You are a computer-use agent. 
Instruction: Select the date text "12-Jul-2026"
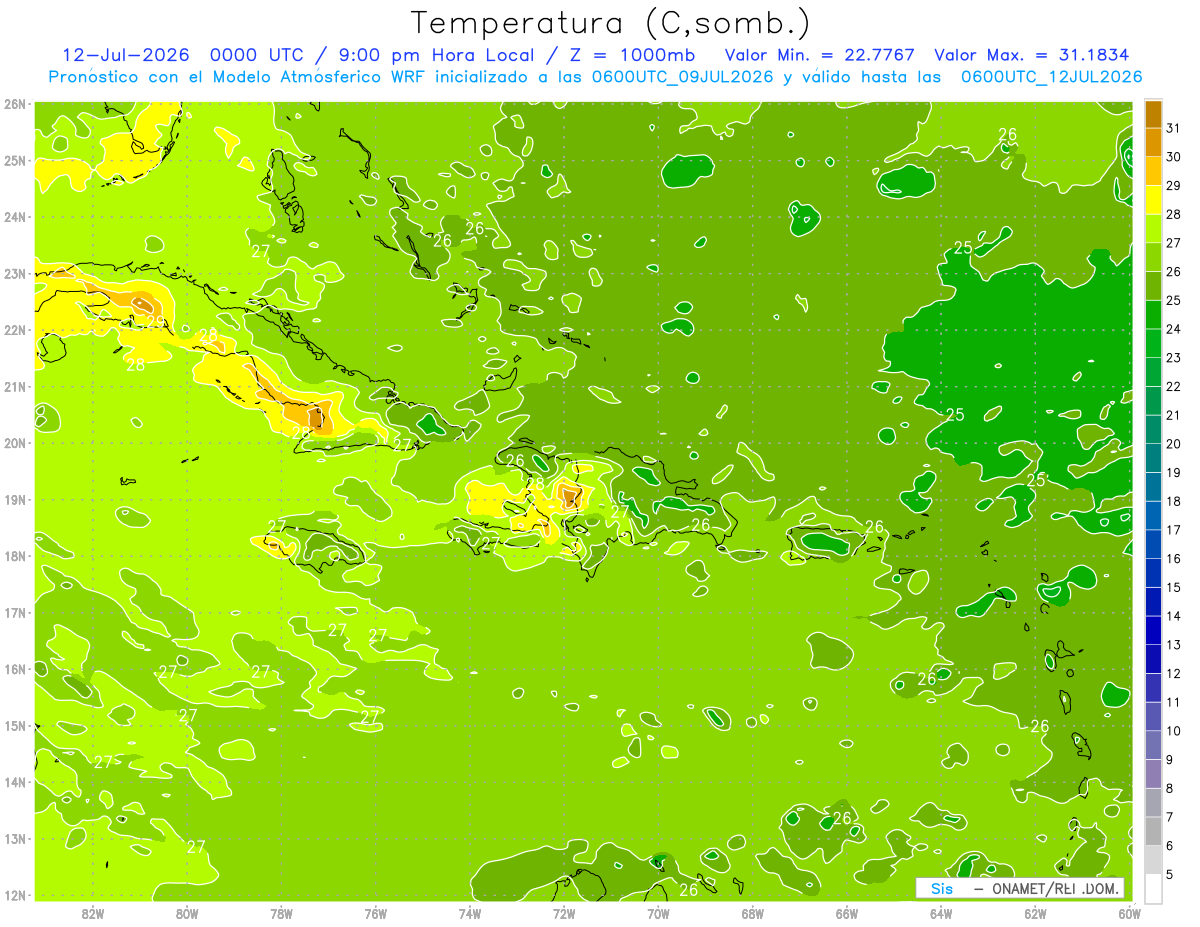(124, 55)
